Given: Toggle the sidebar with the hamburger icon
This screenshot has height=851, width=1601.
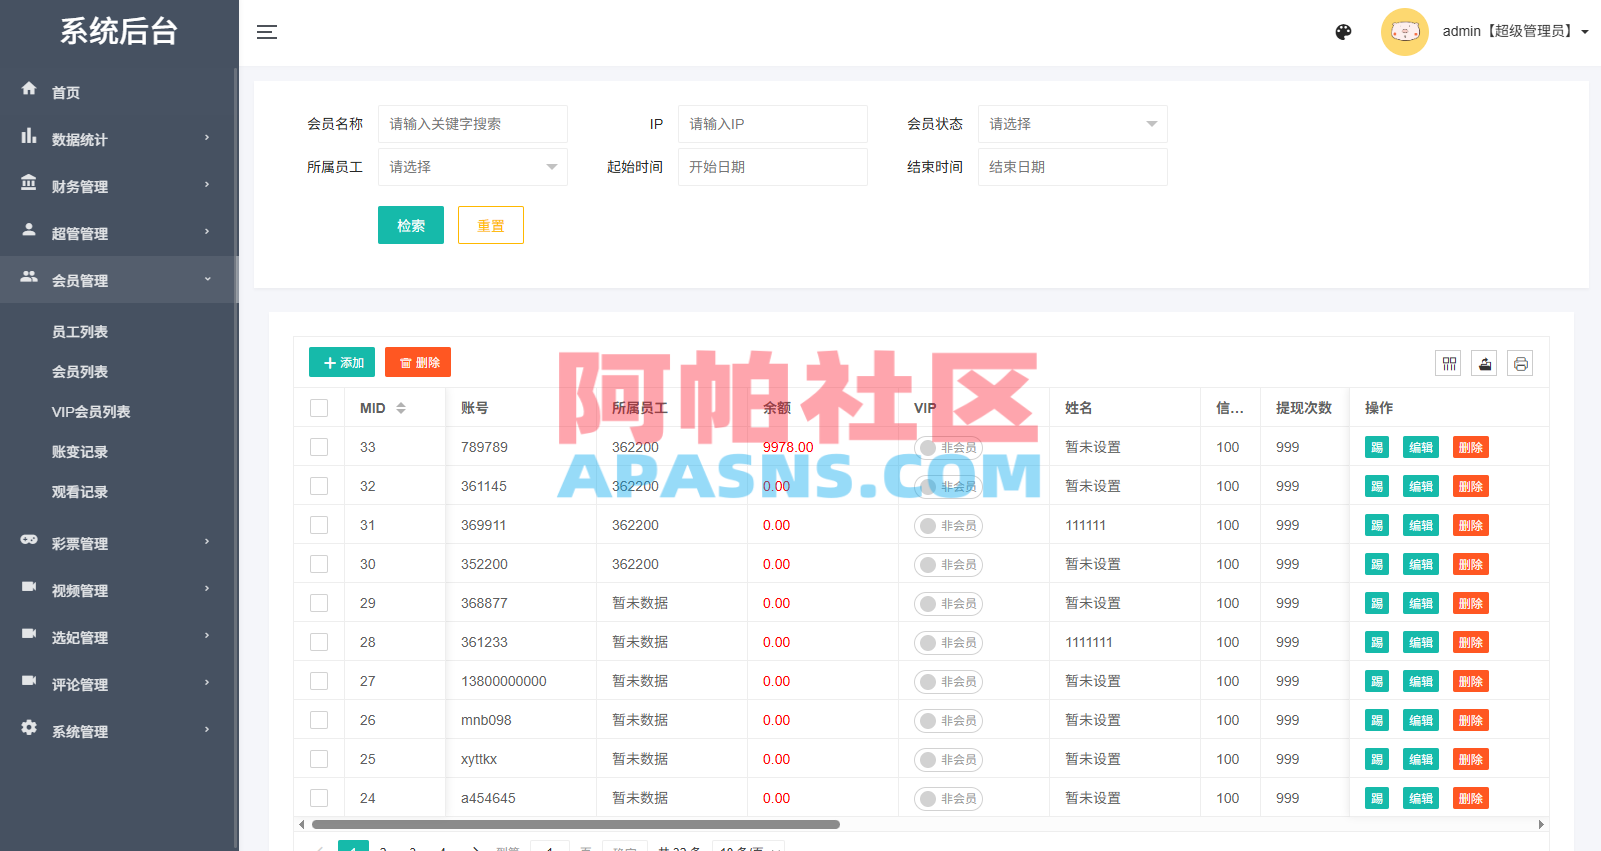Looking at the screenshot, I should coord(267,32).
